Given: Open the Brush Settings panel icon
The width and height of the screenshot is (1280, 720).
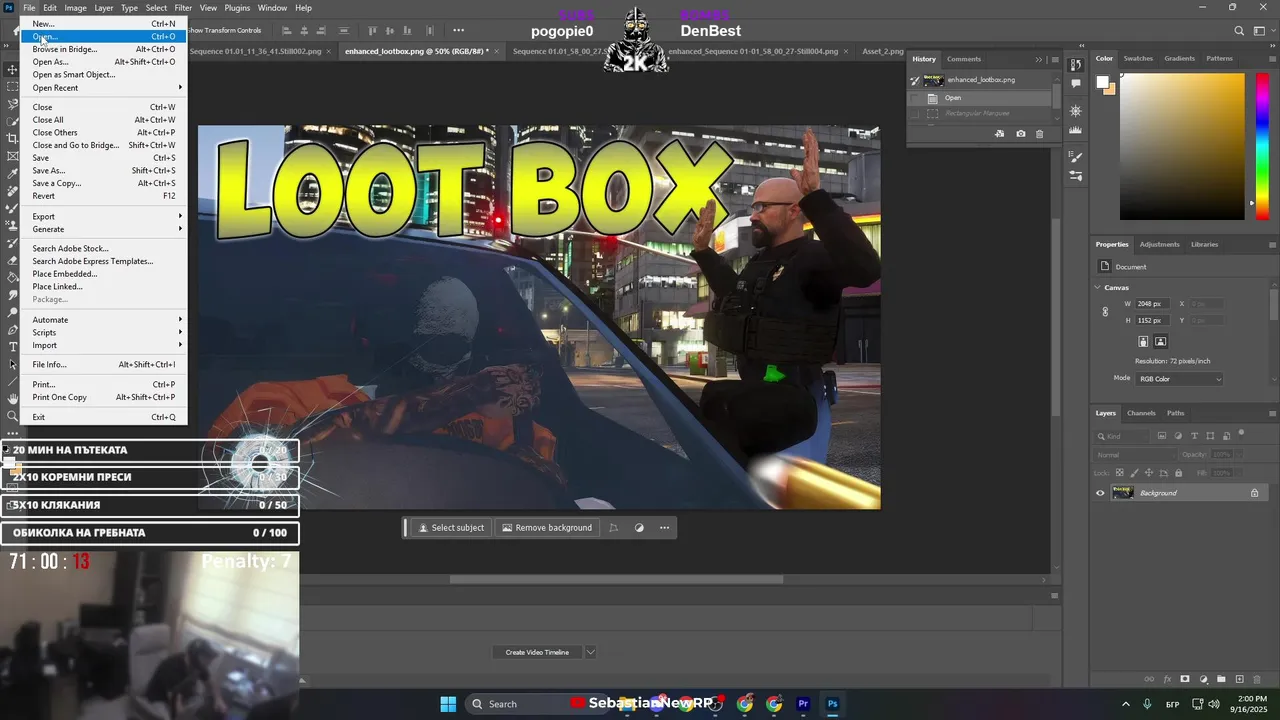Looking at the screenshot, I should click(x=1076, y=157).
